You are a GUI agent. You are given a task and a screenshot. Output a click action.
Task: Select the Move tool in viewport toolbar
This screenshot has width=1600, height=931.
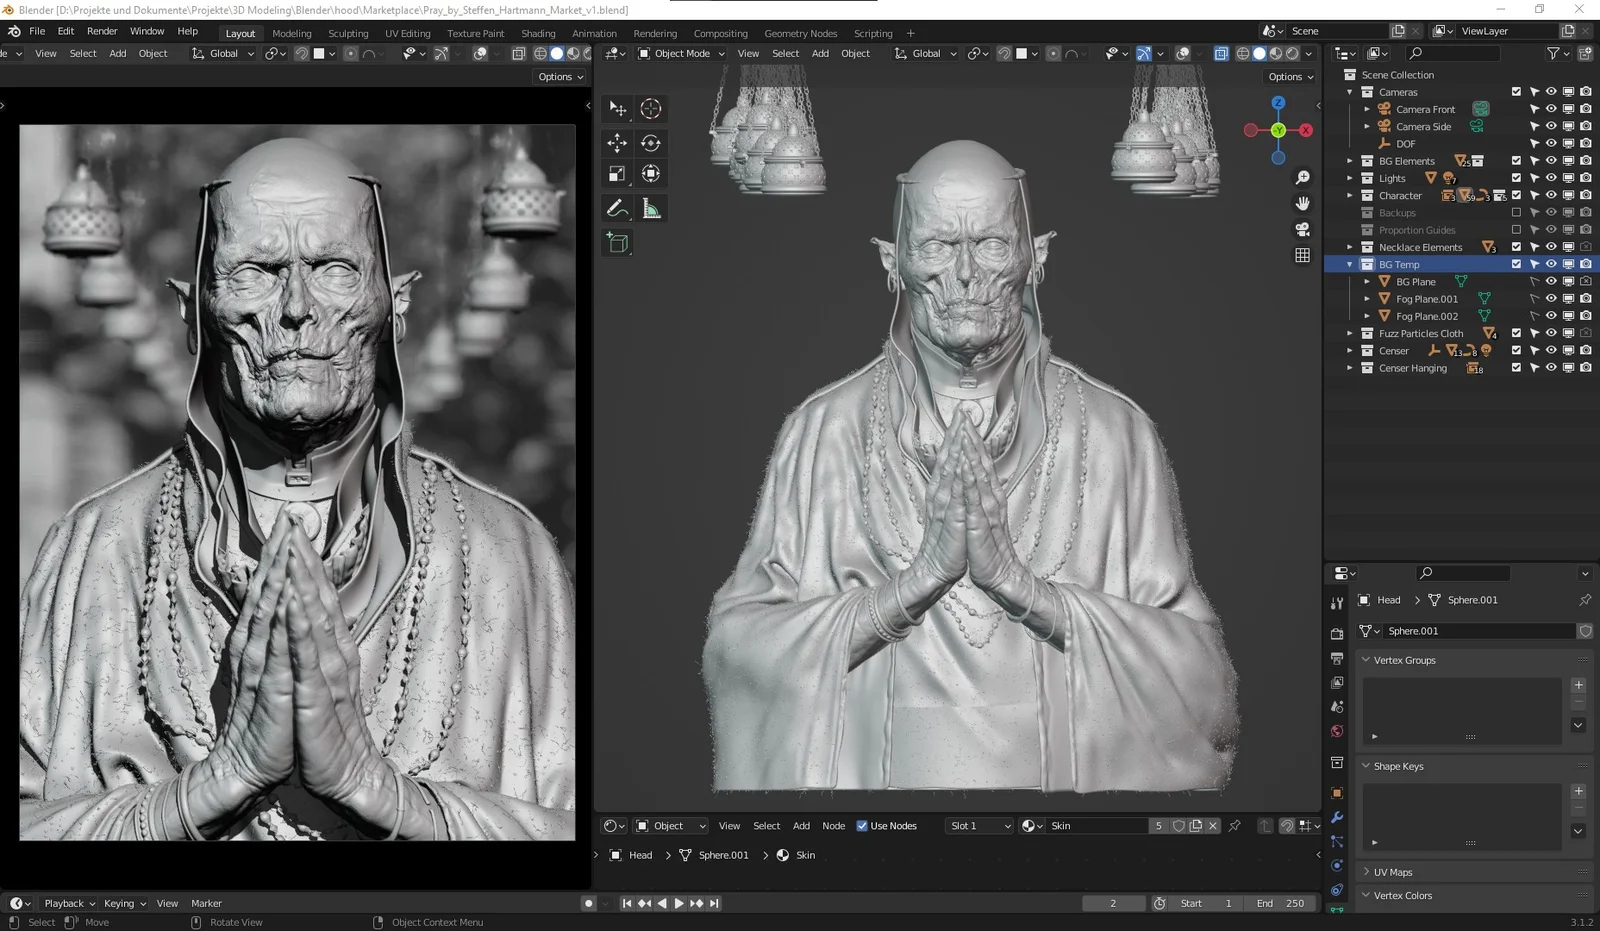tap(617, 143)
